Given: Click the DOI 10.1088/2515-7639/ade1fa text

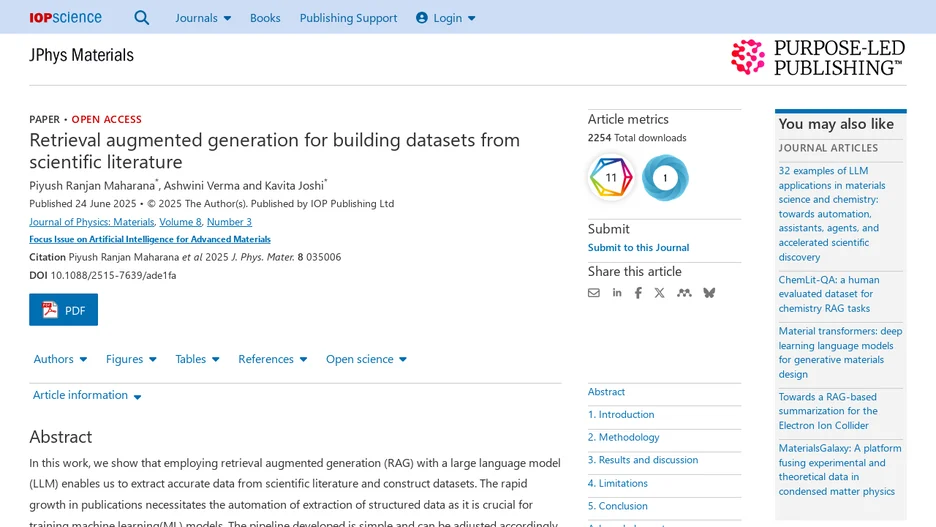Looking at the screenshot, I should pyautogui.click(x=113, y=276).
